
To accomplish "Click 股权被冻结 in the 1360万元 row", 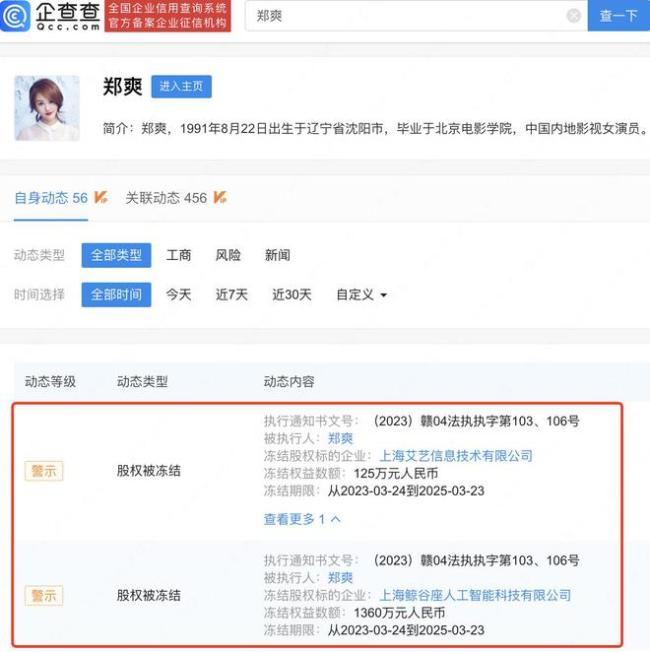I will tap(148, 595).
